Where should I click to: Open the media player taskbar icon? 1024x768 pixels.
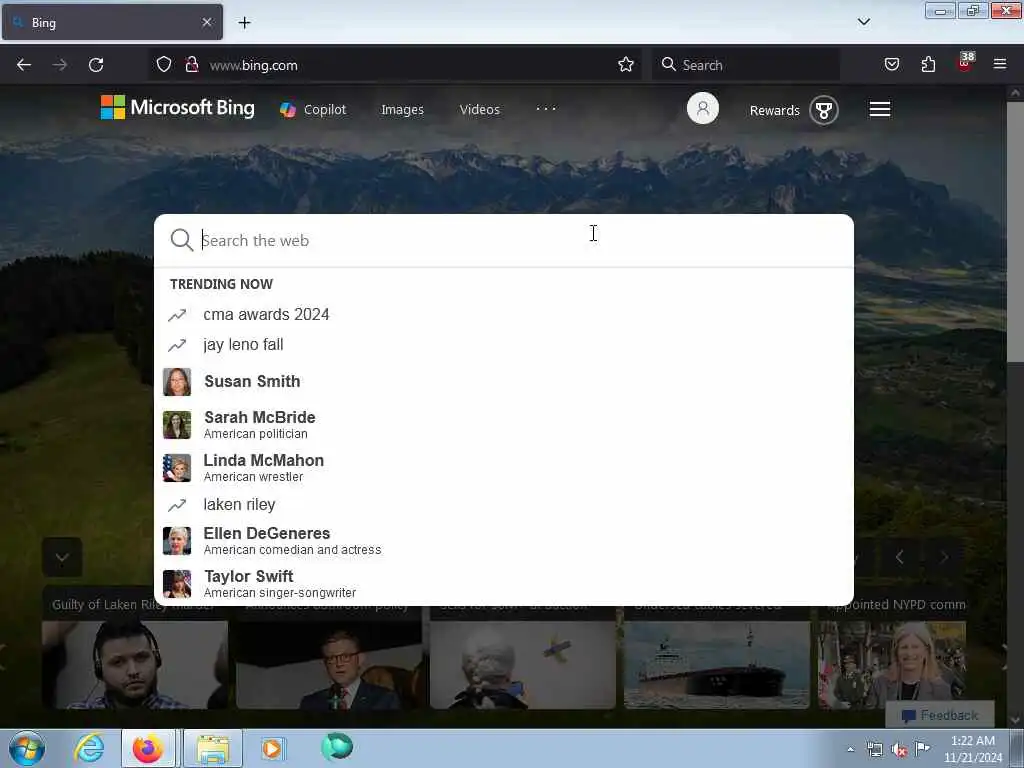272,748
